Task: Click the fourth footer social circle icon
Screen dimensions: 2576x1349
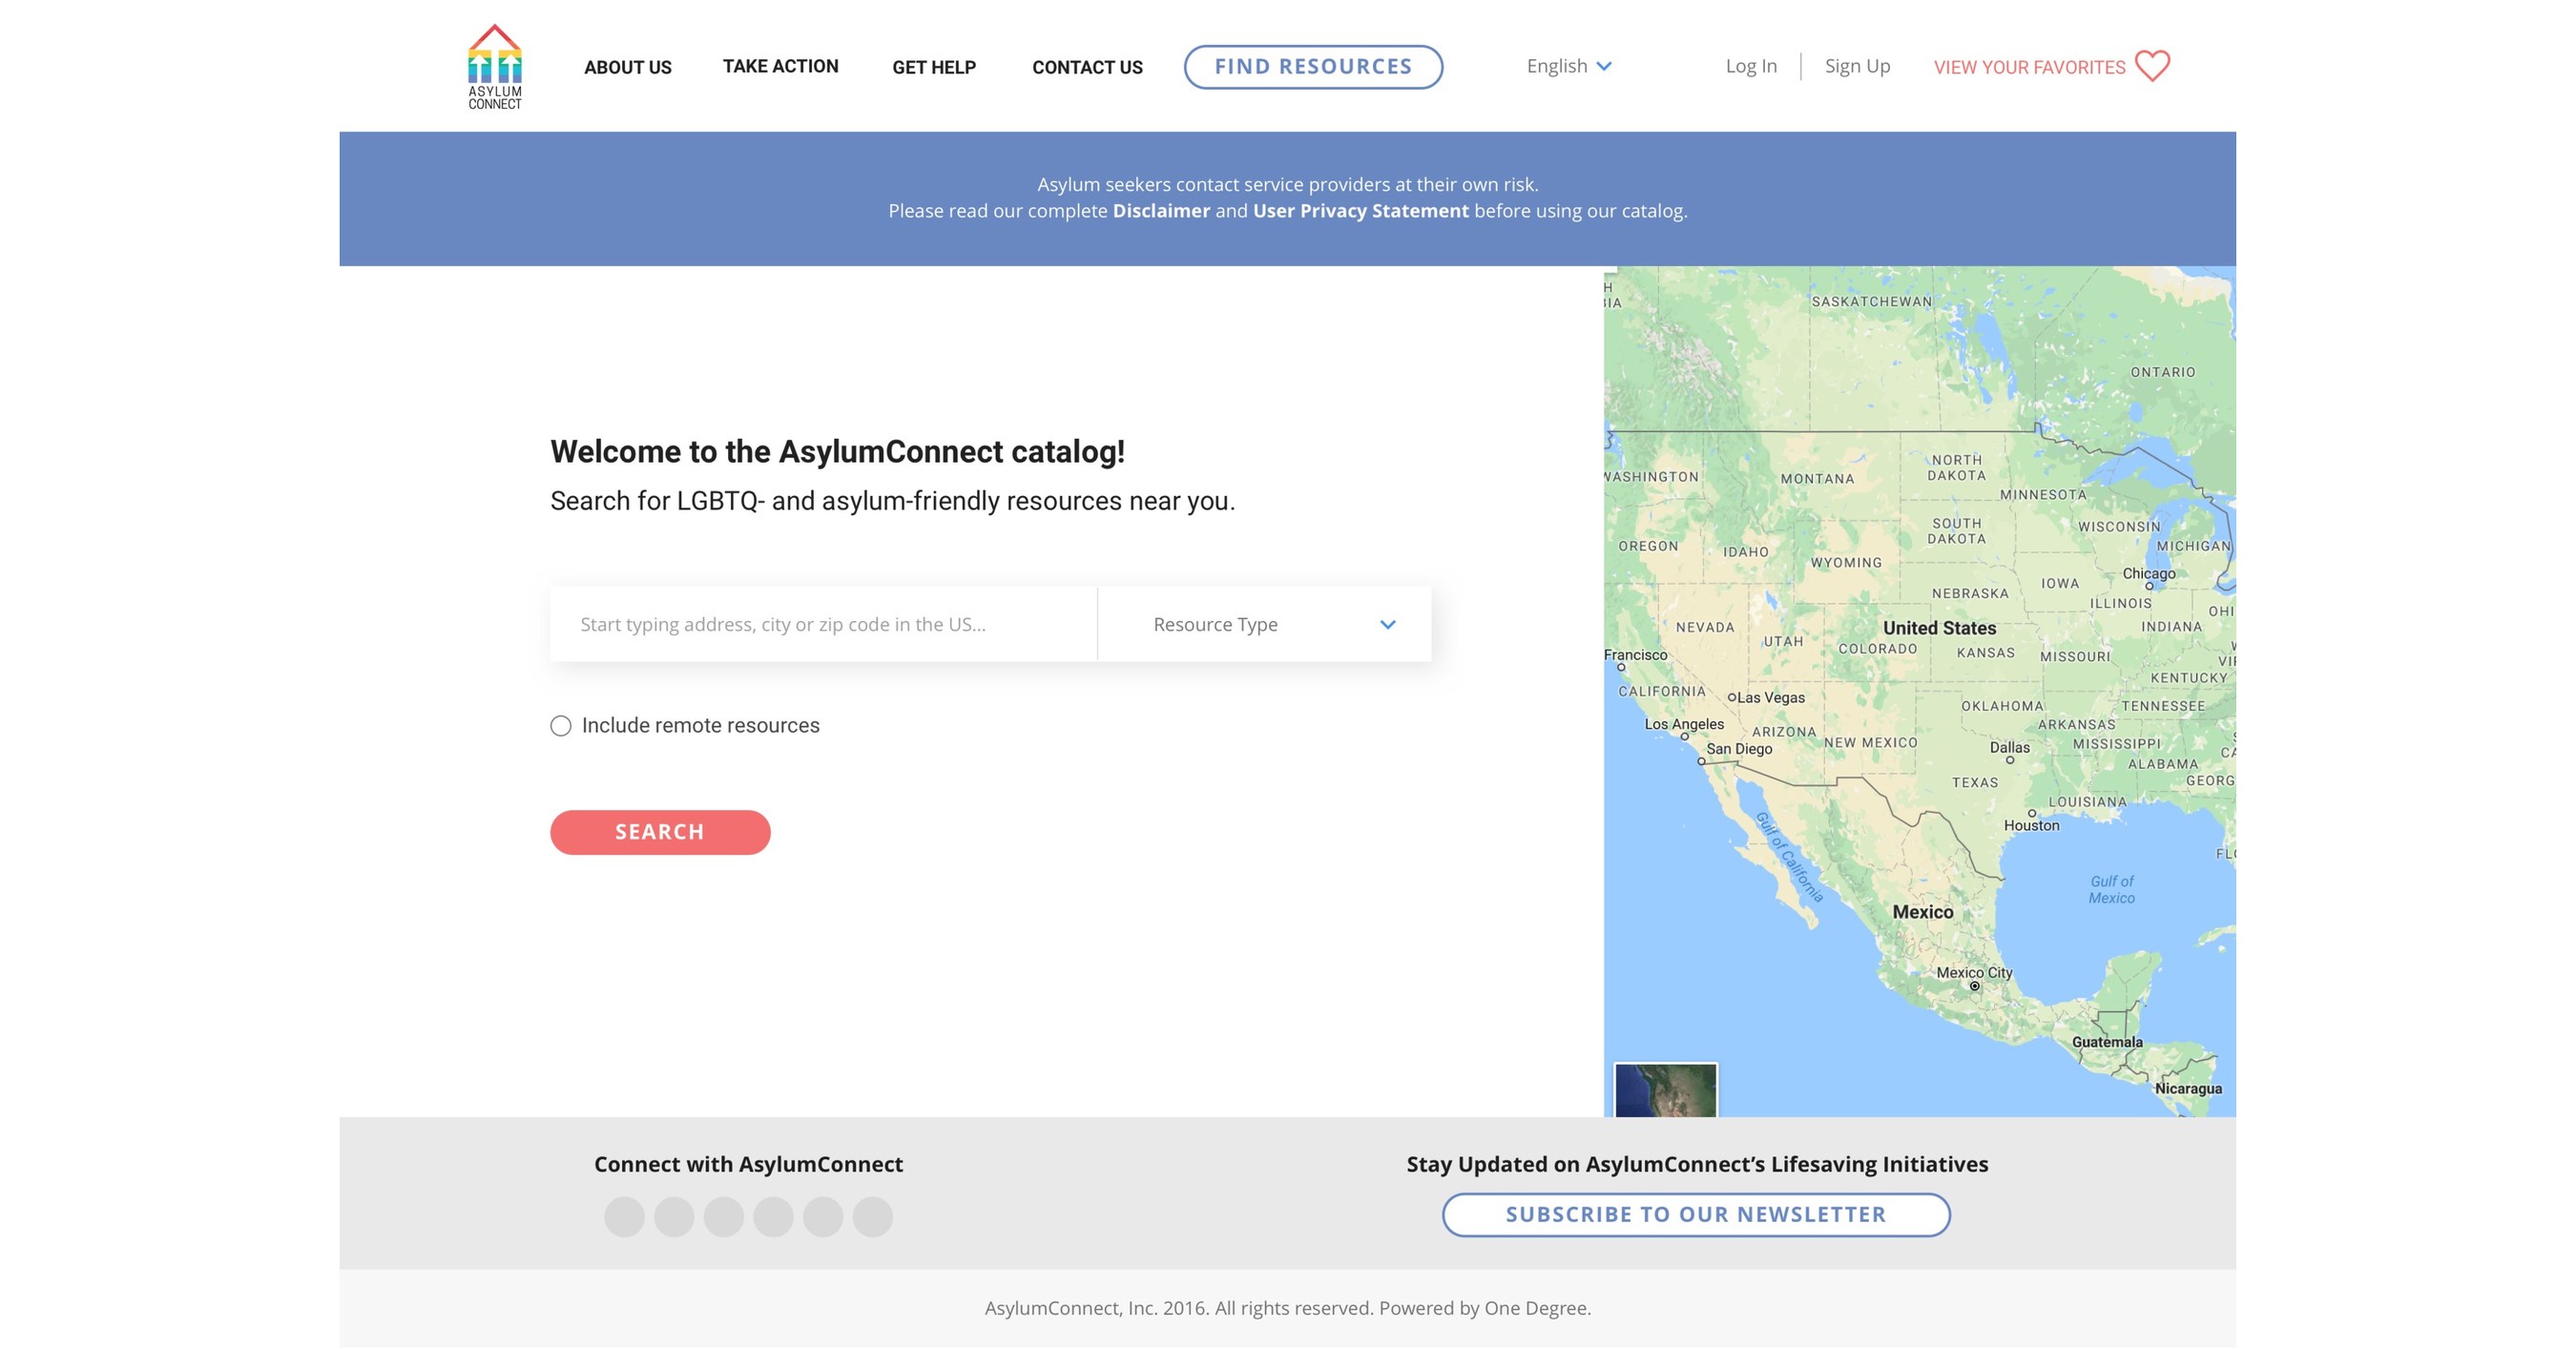Action: [772, 1218]
